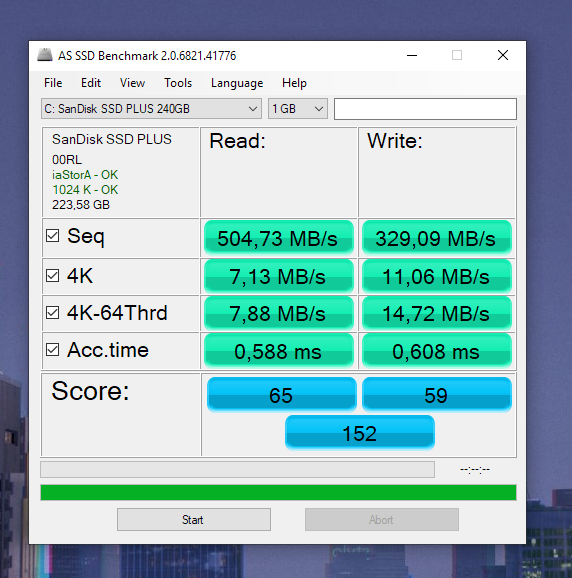572x578 pixels.
Task: Click the green overall progress bar
Action: point(278,492)
